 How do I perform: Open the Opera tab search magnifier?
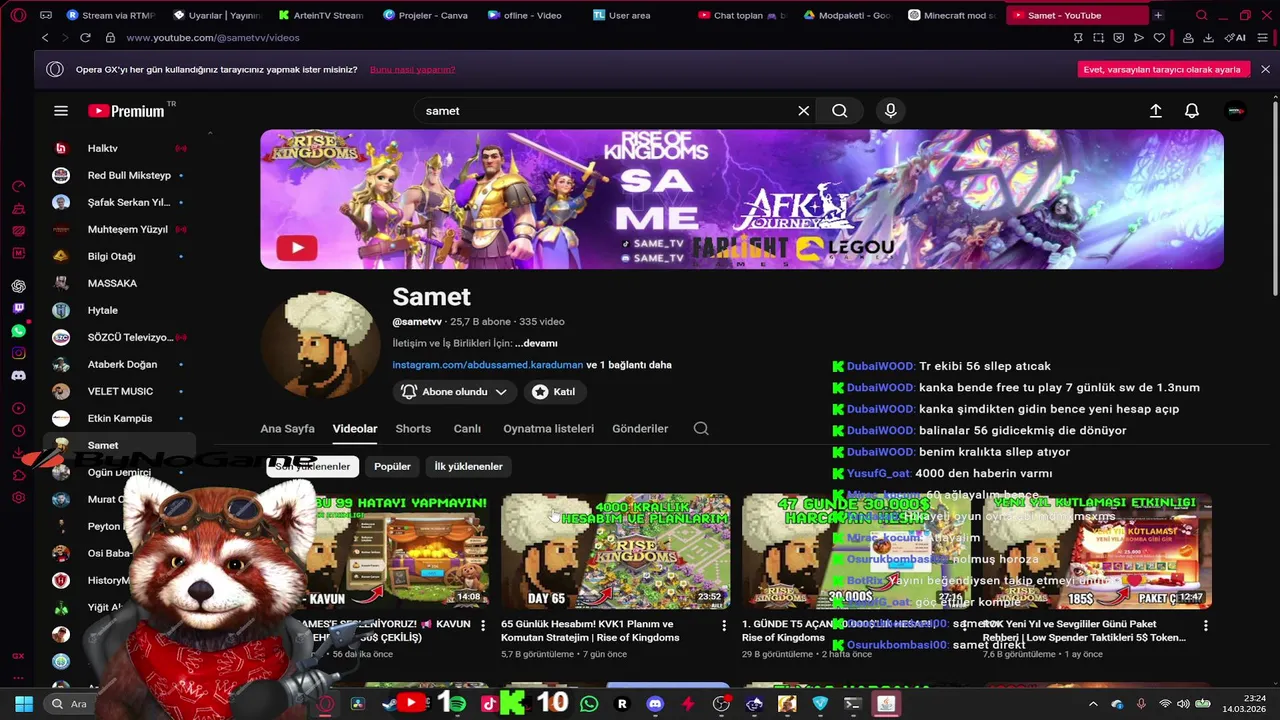(x=1202, y=15)
